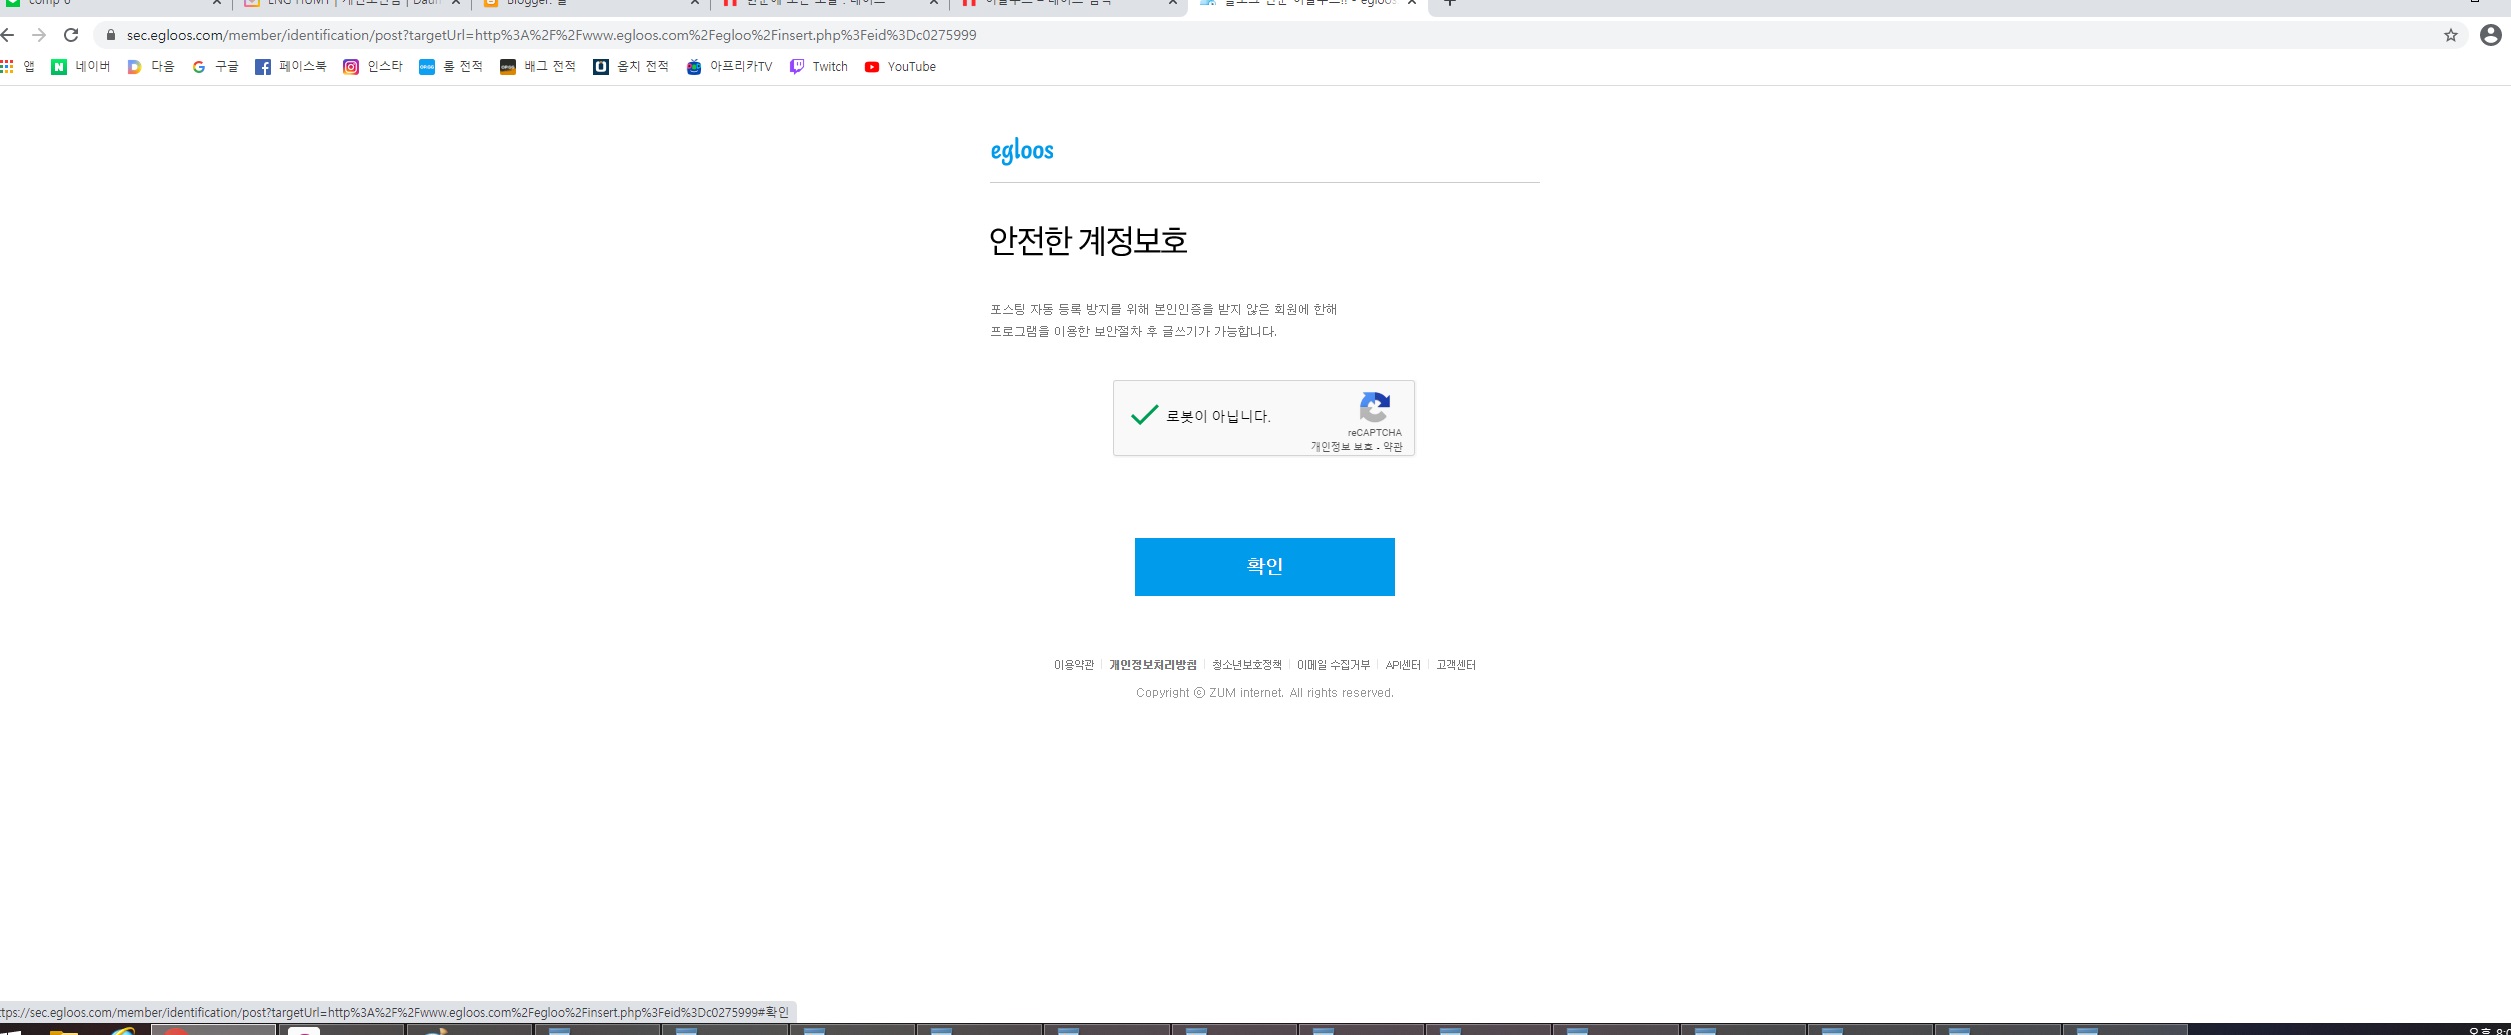Click the blue 확인 button
This screenshot has height=1035, width=2511.
tap(1264, 567)
